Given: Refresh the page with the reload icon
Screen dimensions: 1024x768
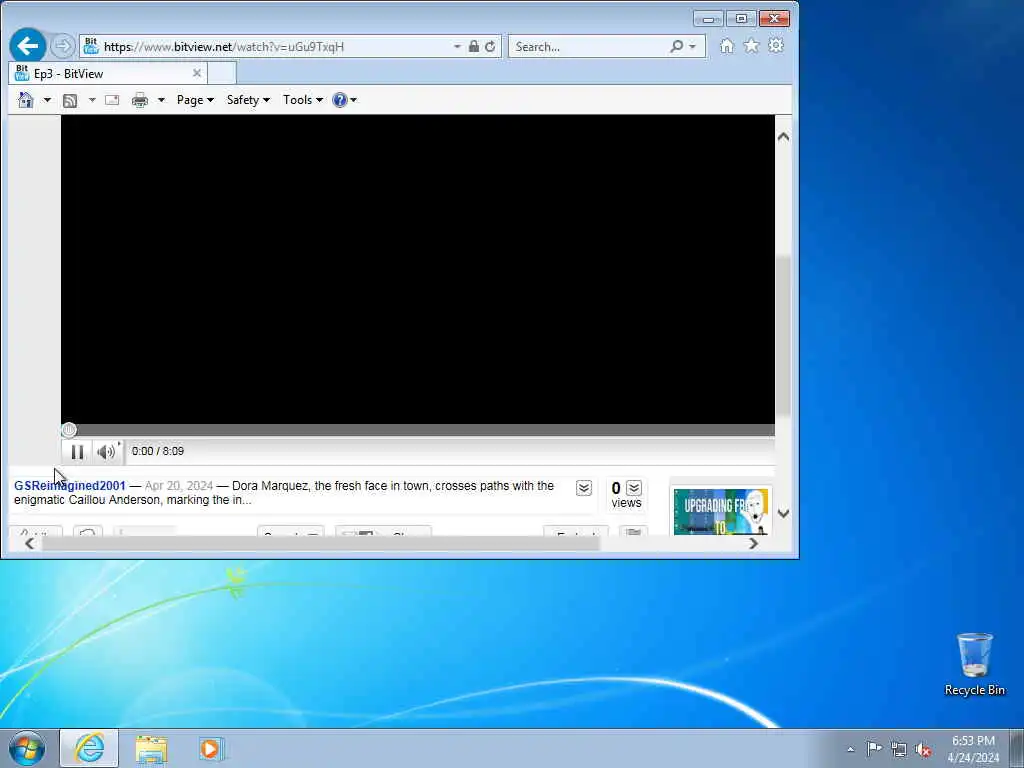Looking at the screenshot, I should coord(490,46).
